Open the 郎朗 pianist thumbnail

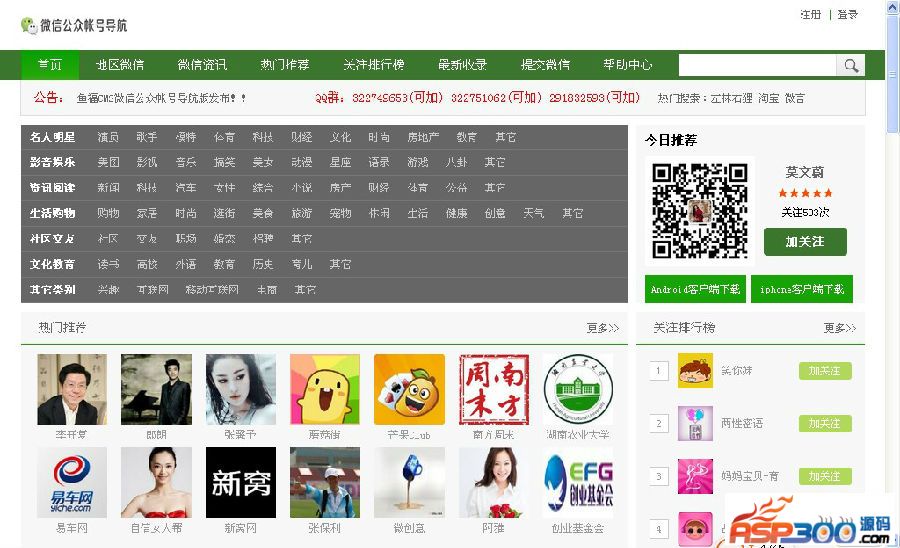[x=156, y=389]
